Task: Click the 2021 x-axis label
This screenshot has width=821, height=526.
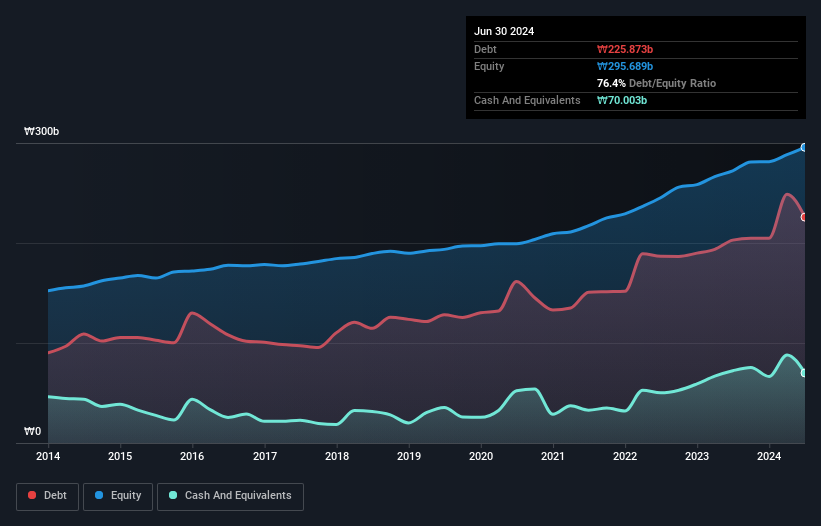Action: (553, 456)
